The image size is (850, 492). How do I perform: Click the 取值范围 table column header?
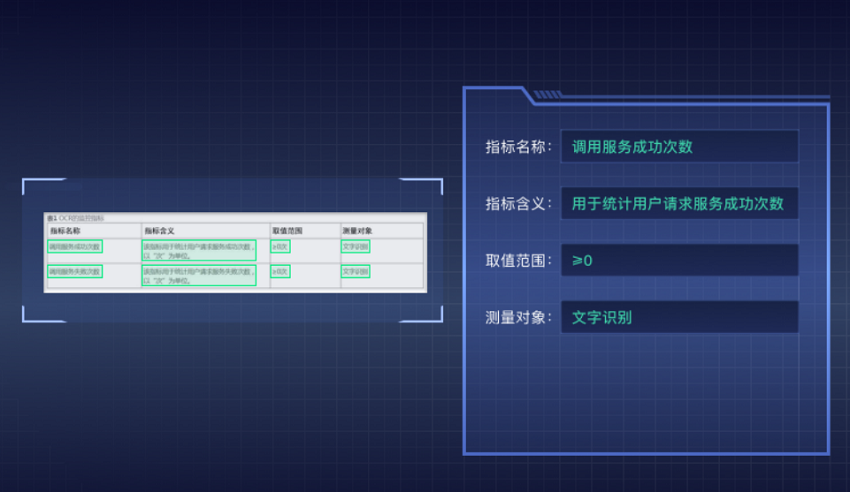point(287,231)
